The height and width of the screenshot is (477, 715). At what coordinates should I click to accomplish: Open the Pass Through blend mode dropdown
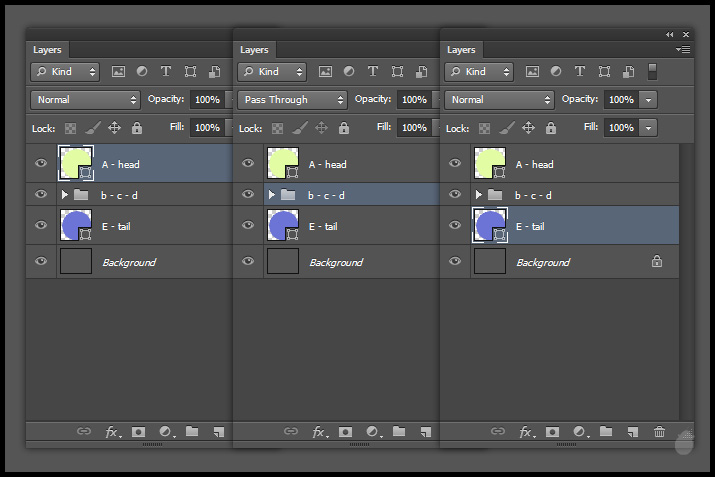[292, 100]
